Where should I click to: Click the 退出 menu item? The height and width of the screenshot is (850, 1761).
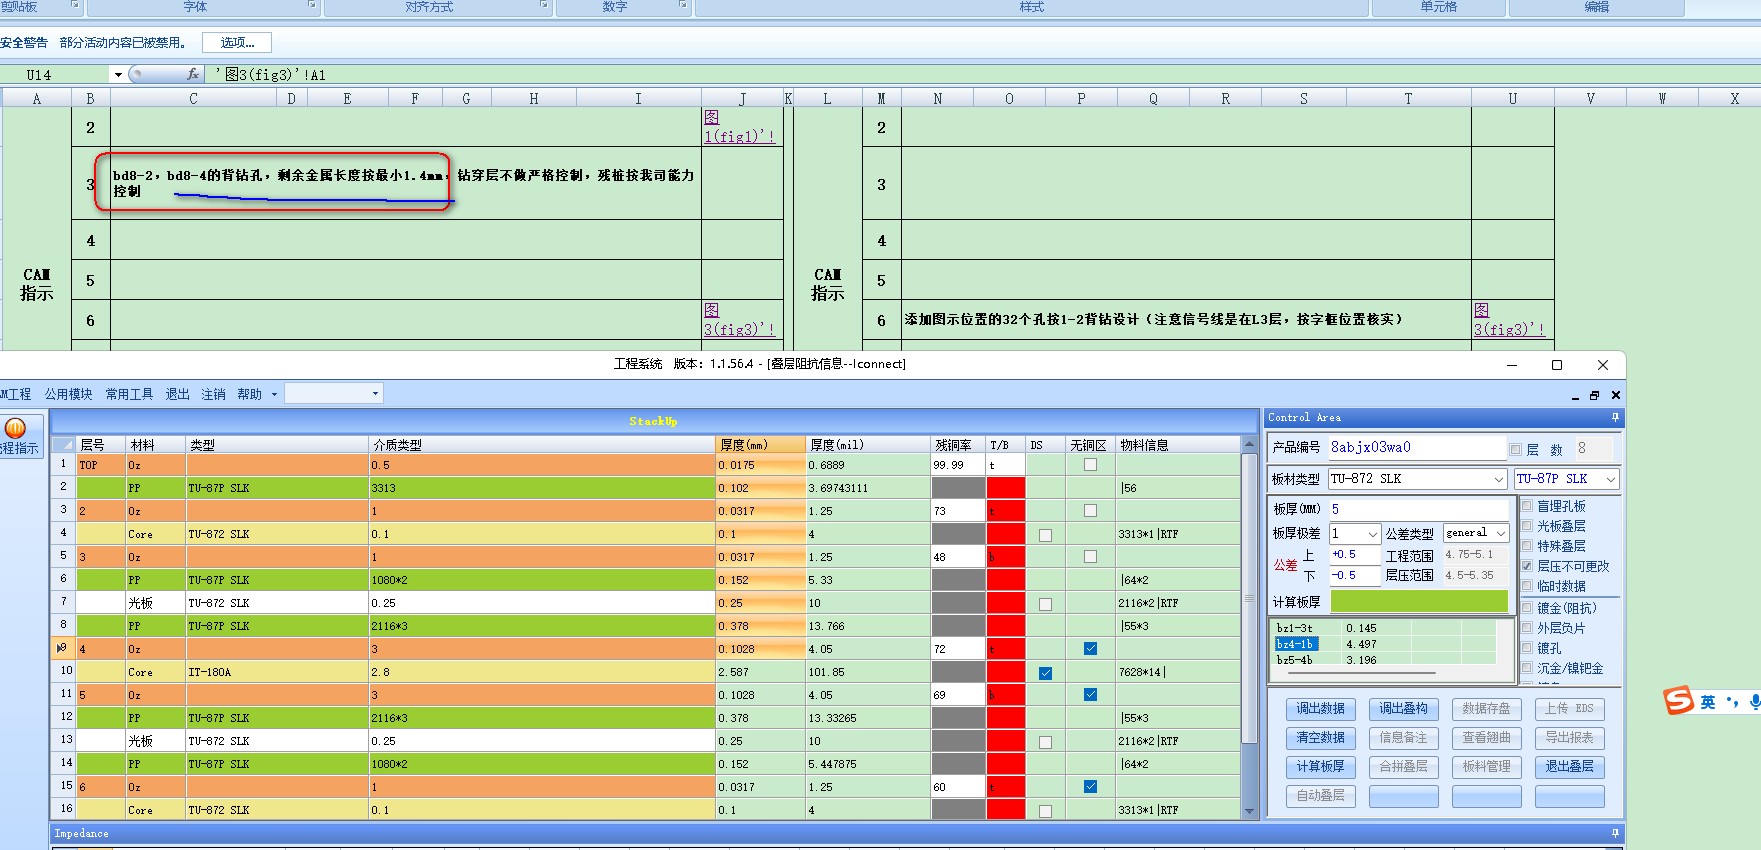coord(177,394)
